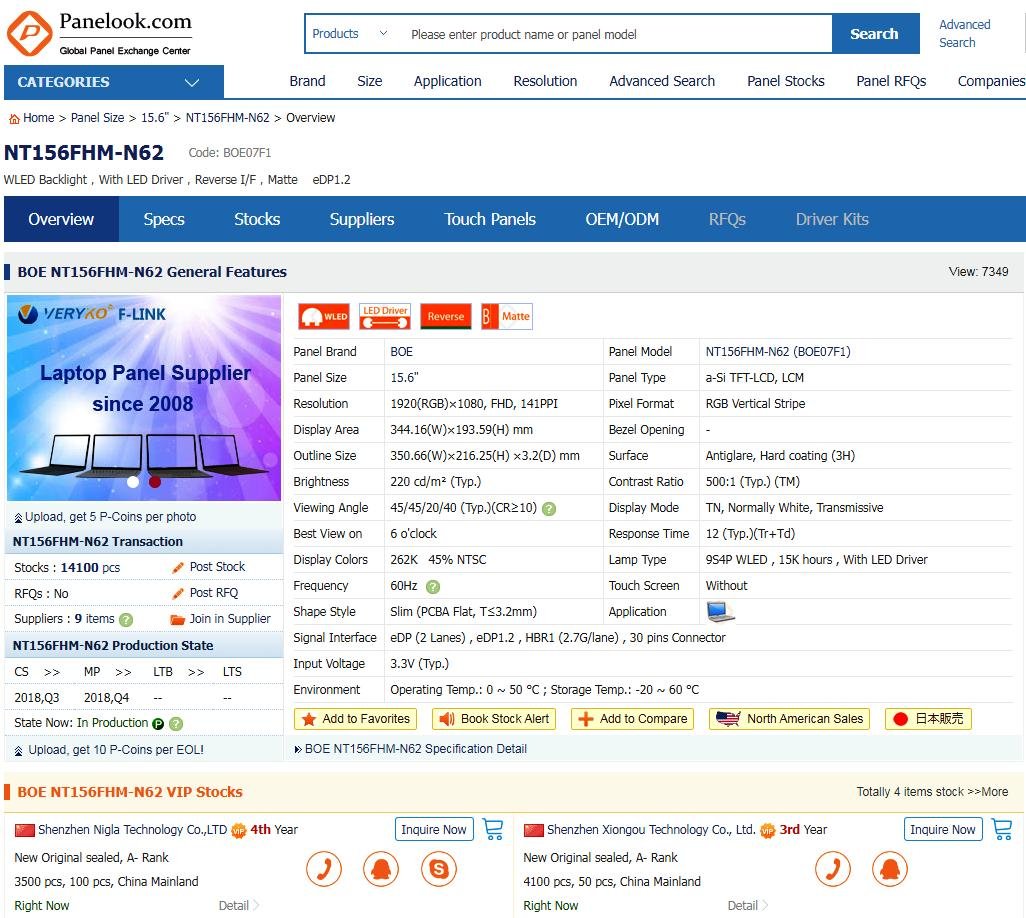Open the Products search type dropdown
This screenshot has width=1026, height=918.
tap(350, 34)
